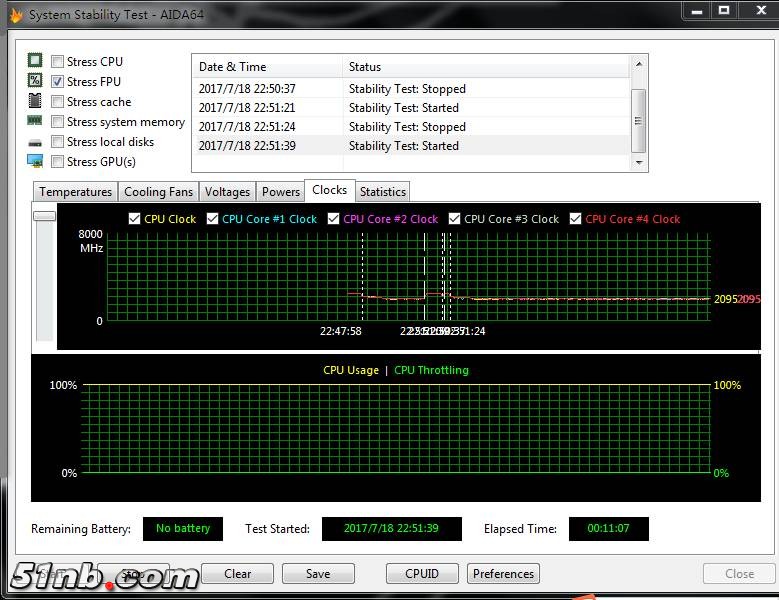The width and height of the screenshot is (779, 600).
Task: Switch to the Voltages tab
Action: pyautogui.click(x=227, y=192)
